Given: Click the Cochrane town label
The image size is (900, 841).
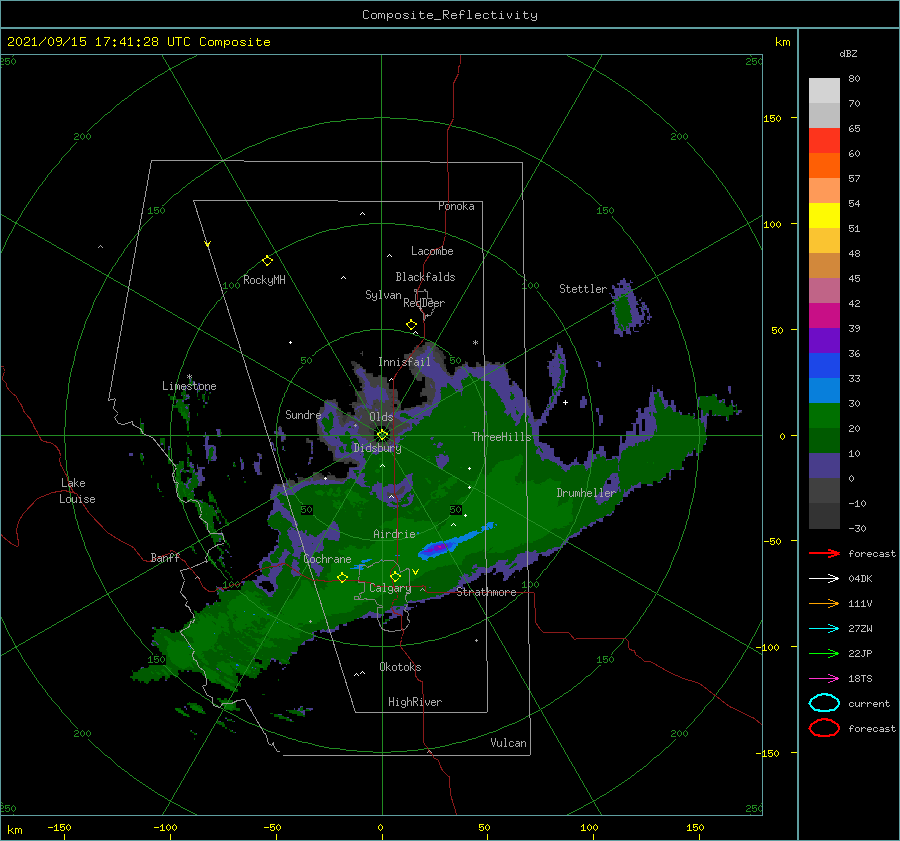Looking at the screenshot, I should pyautogui.click(x=327, y=559).
